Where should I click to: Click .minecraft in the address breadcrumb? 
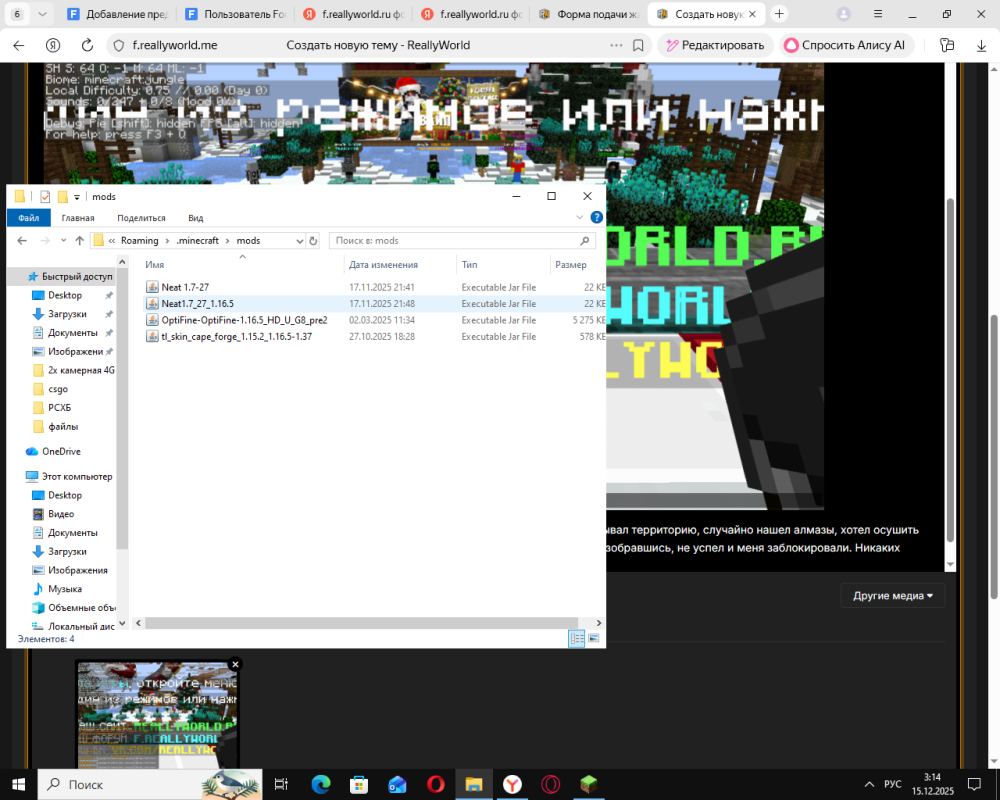point(197,241)
